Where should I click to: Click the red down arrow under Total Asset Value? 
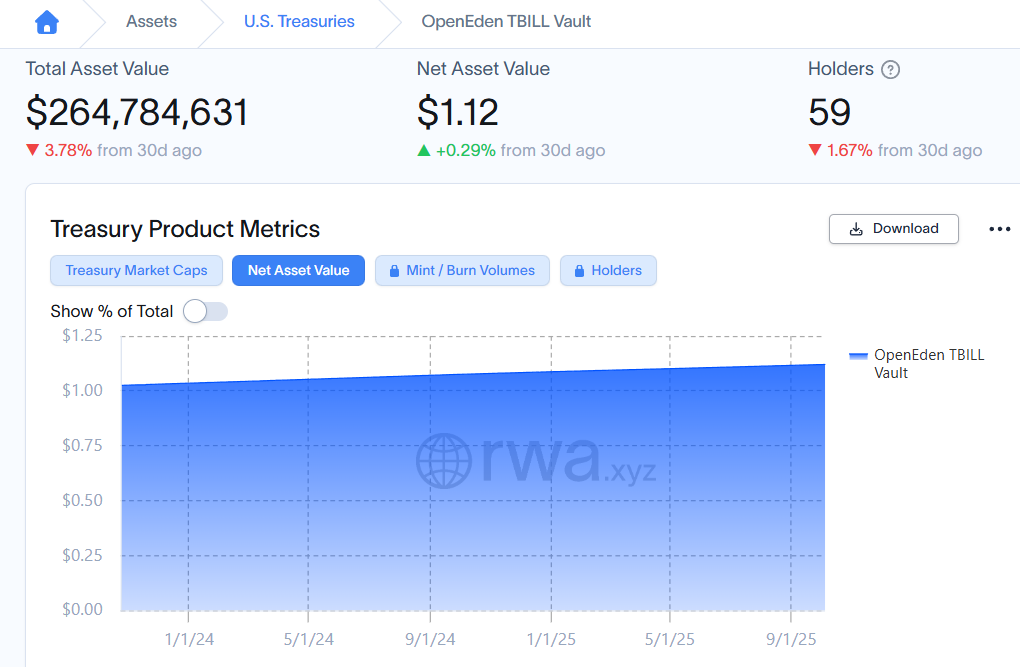[x=33, y=150]
